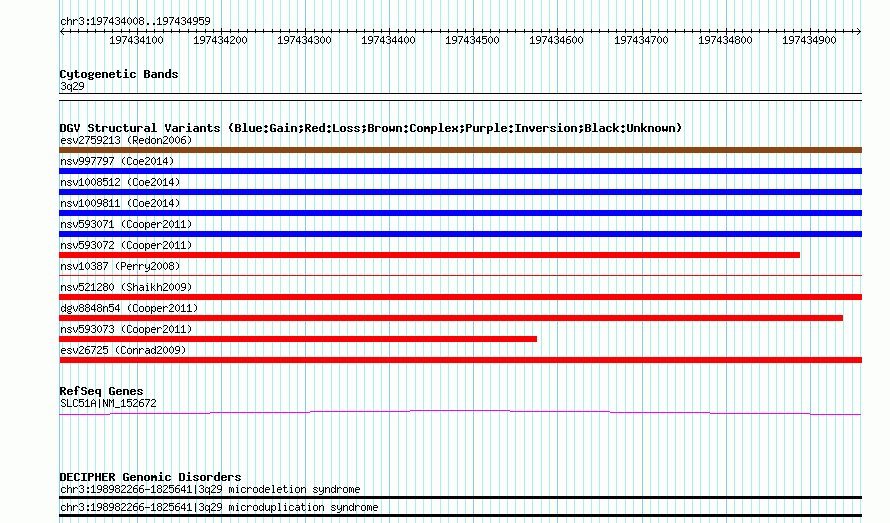Screen dimensions: 890x523
Task: Click ruler position 197434300
Action: click(x=304, y=40)
